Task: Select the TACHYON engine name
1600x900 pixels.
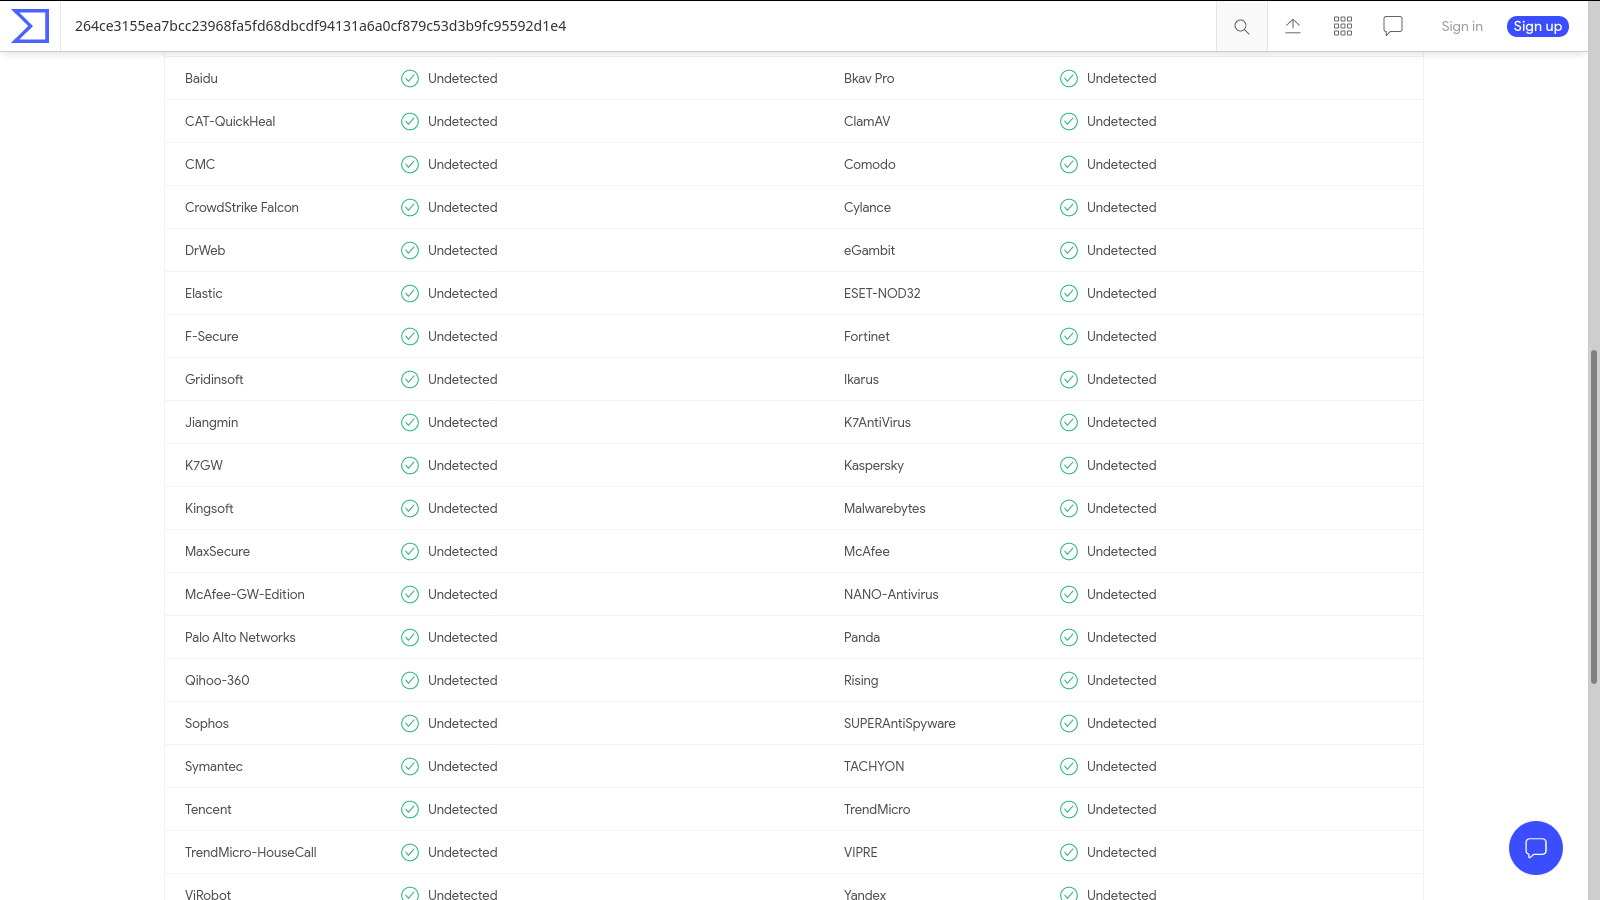Action: pyautogui.click(x=874, y=766)
